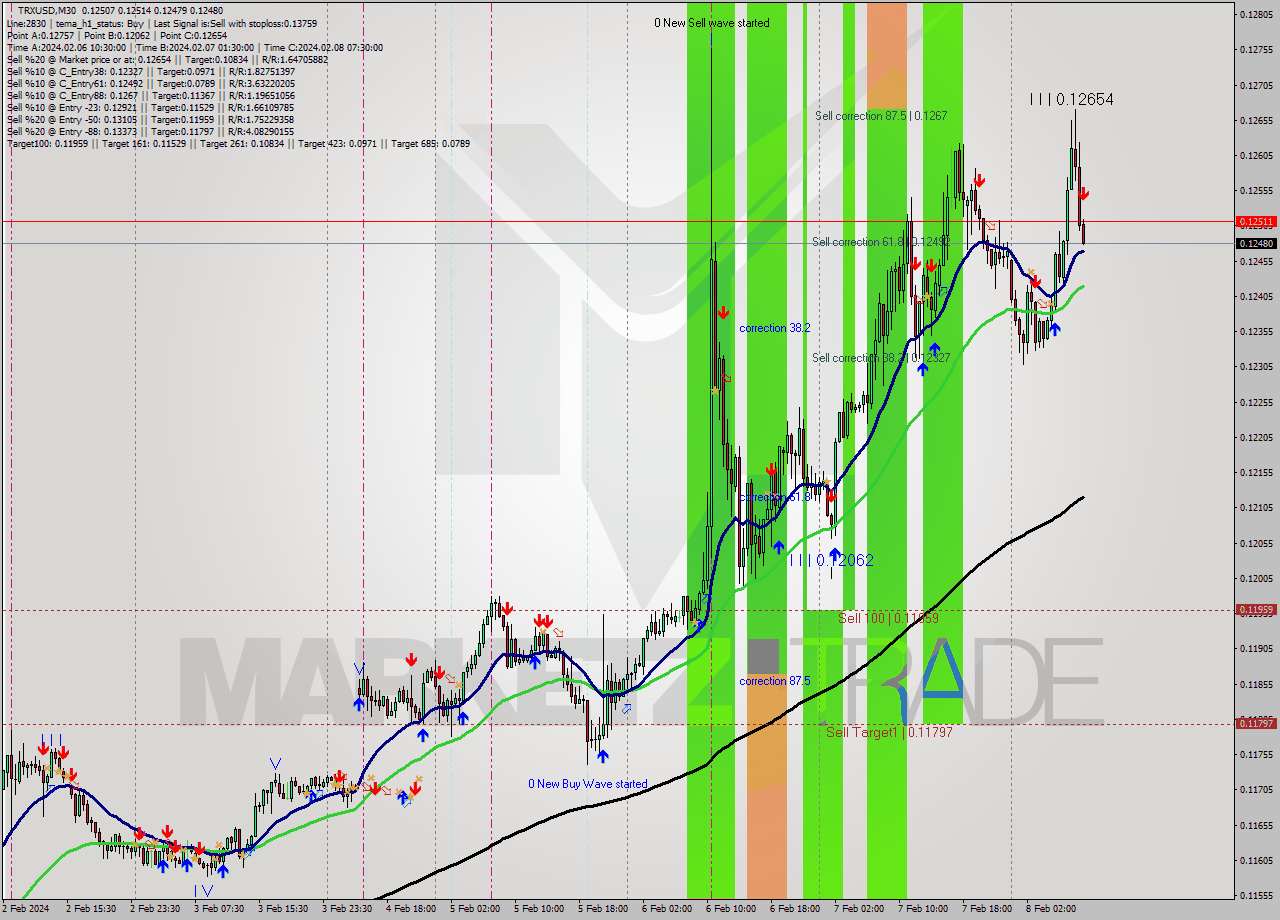Click the '8 Feb 02:00' time axis label

[x=1051, y=909]
